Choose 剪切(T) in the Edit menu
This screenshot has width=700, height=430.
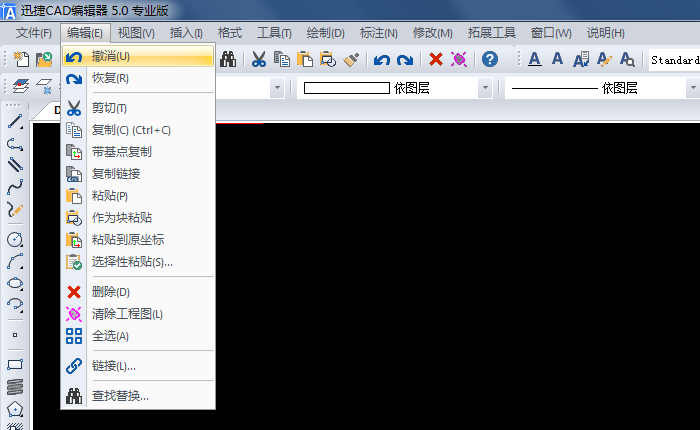pyautogui.click(x=138, y=108)
